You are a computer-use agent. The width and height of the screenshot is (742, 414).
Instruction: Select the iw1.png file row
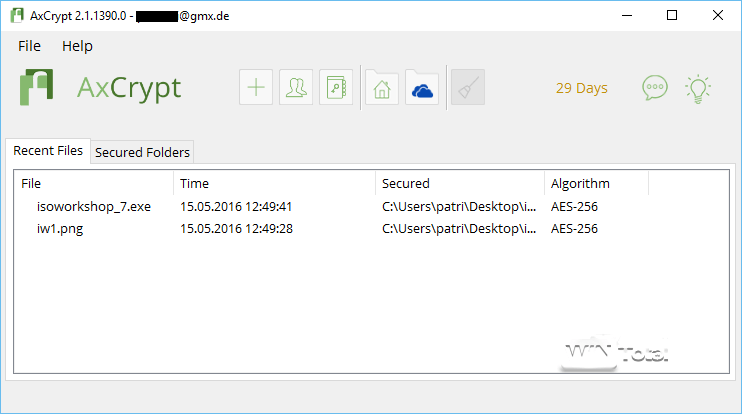coord(62,228)
